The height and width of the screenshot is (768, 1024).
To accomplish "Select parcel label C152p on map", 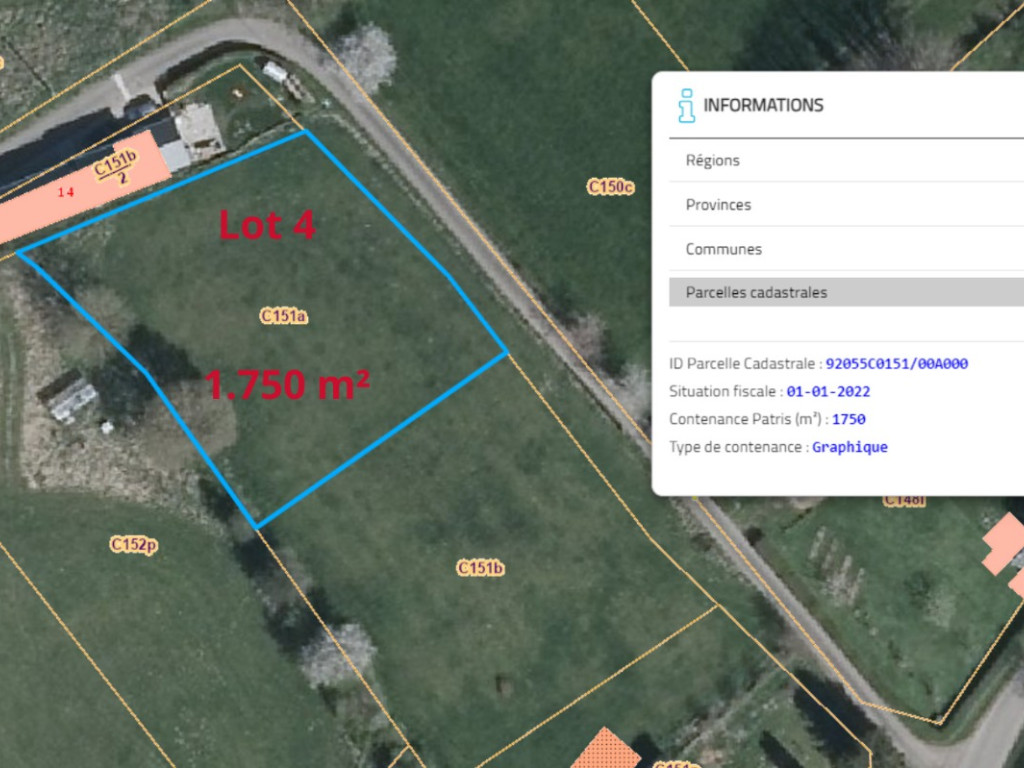I will (133, 545).
